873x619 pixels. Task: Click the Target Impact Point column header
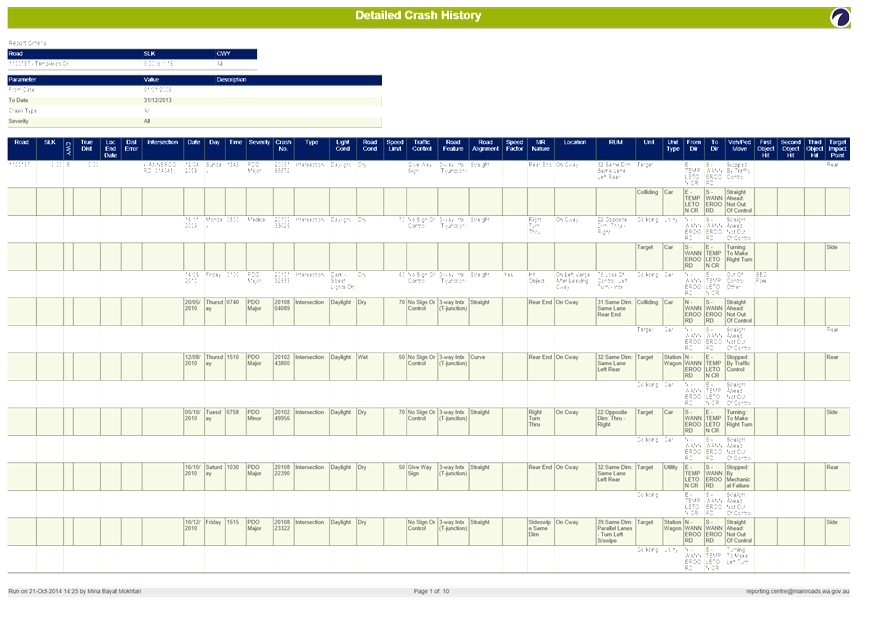tap(837, 149)
